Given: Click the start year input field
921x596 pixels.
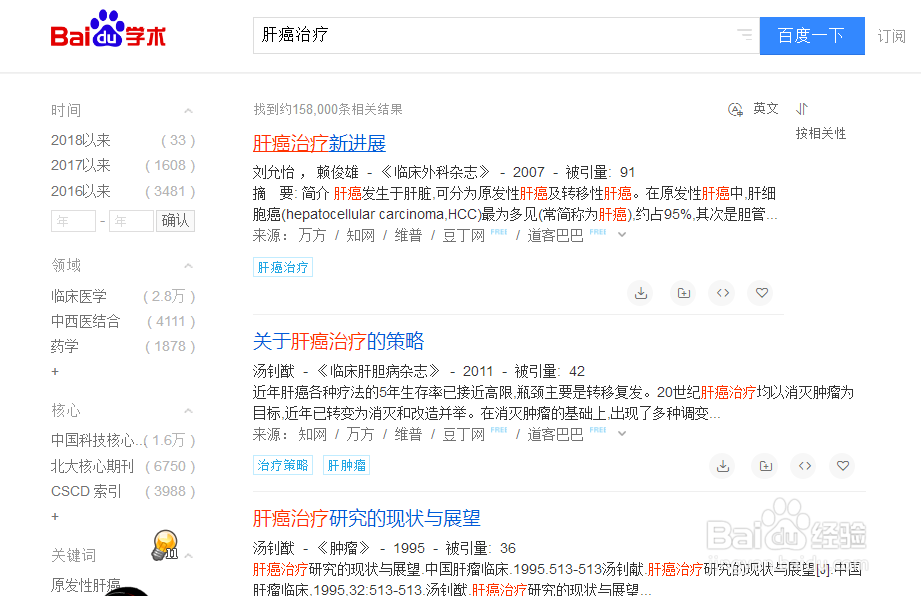Looking at the screenshot, I should pyautogui.click(x=73, y=221).
